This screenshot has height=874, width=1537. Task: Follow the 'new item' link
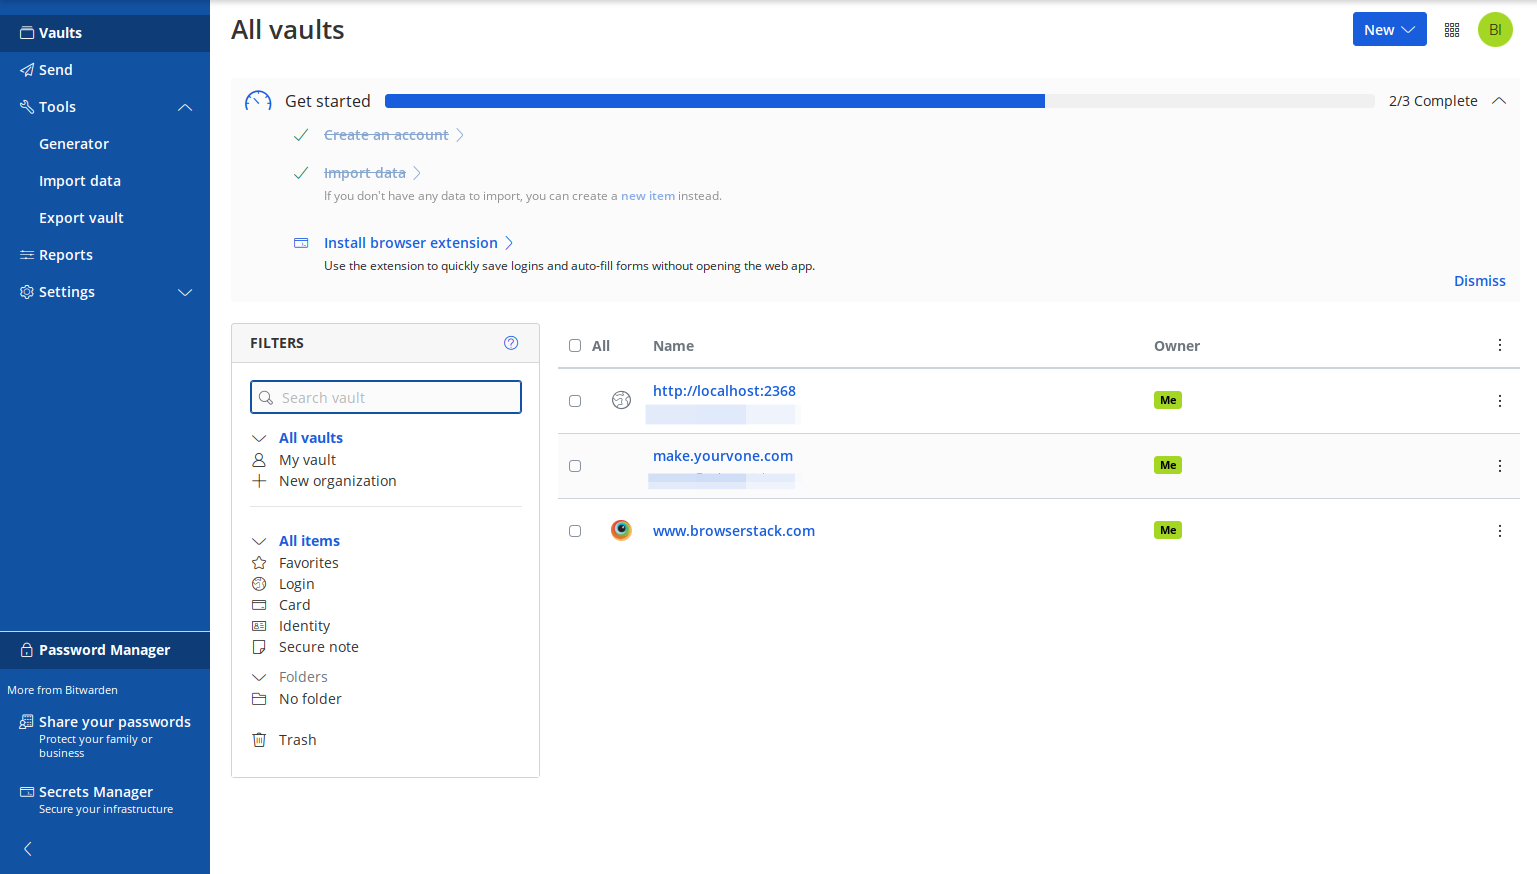[x=648, y=196]
